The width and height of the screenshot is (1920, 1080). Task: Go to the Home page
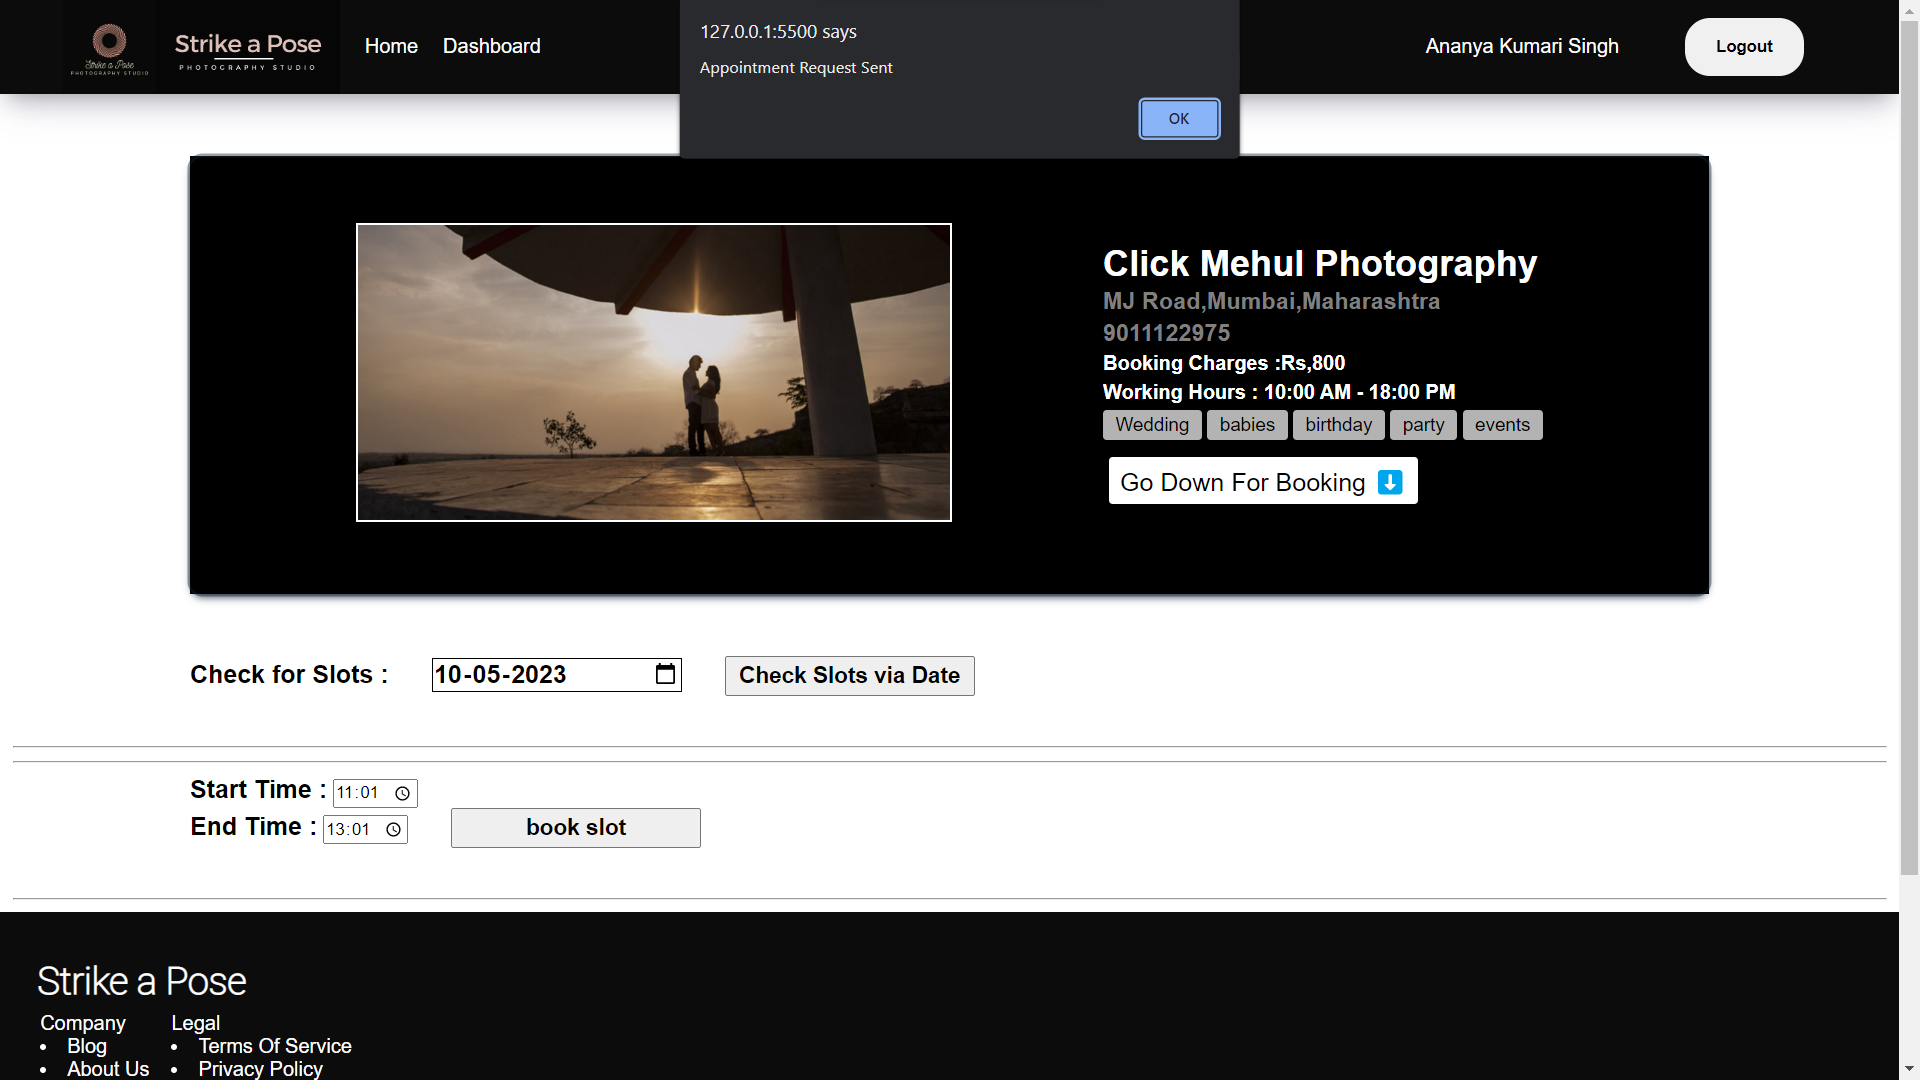click(x=391, y=46)
